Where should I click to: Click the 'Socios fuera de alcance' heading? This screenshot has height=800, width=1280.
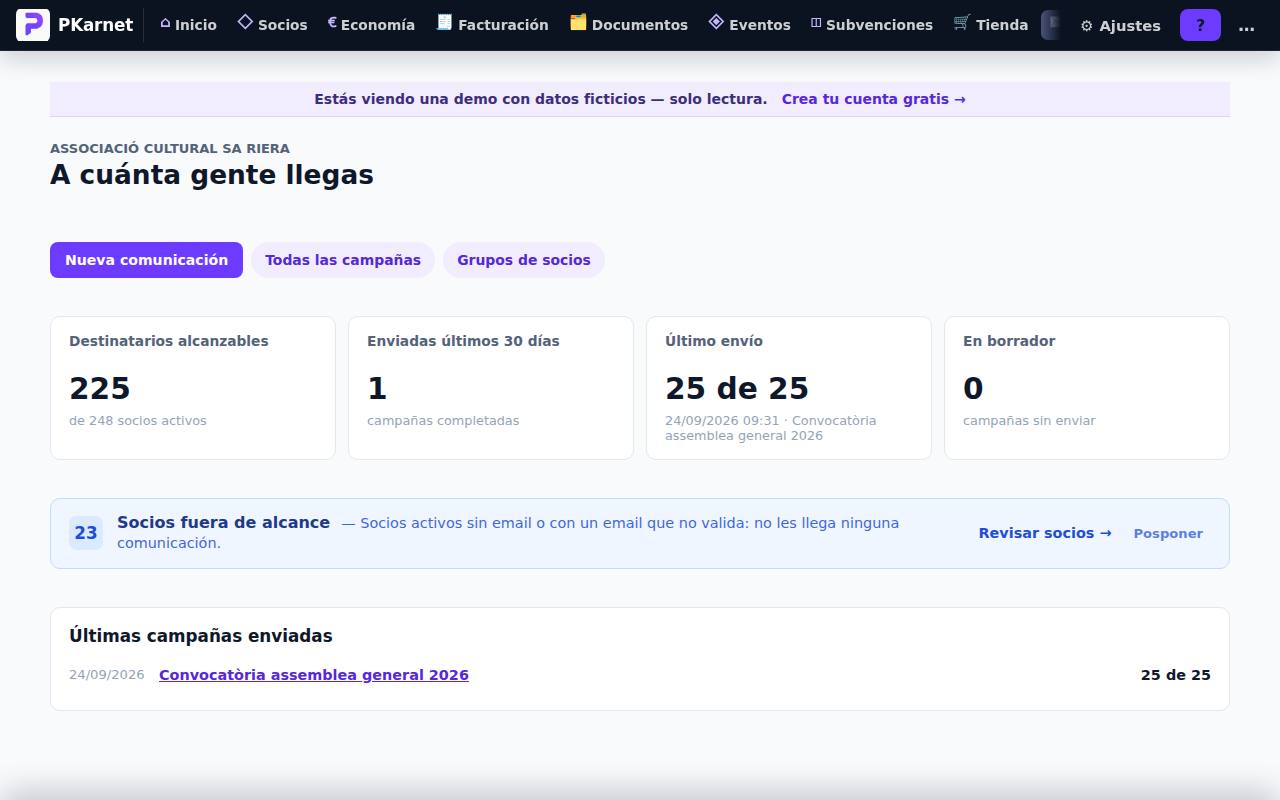tap(223, 522)
